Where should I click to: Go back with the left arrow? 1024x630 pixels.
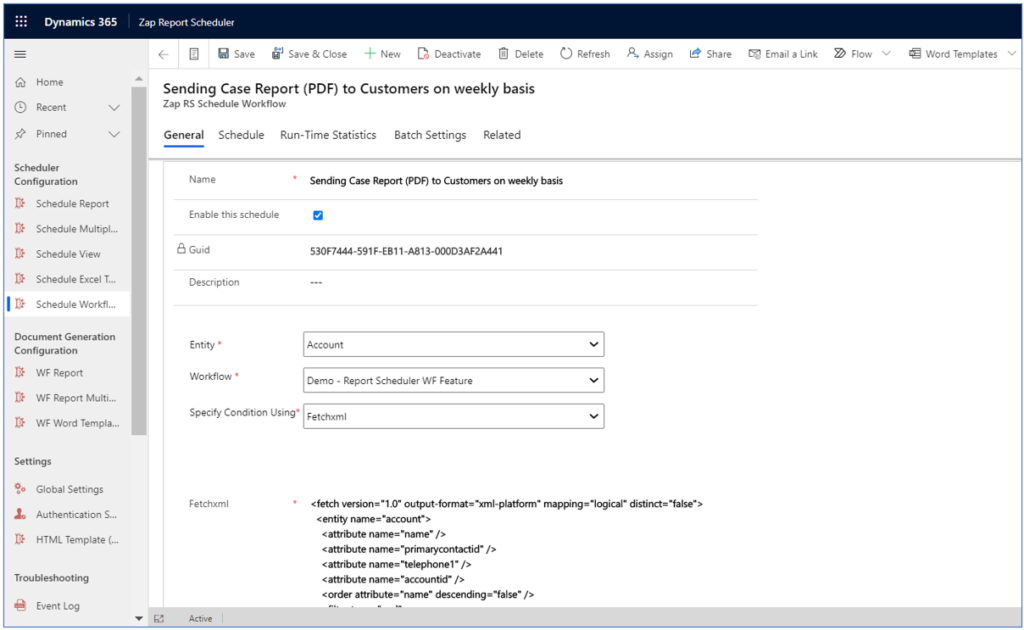163,54
